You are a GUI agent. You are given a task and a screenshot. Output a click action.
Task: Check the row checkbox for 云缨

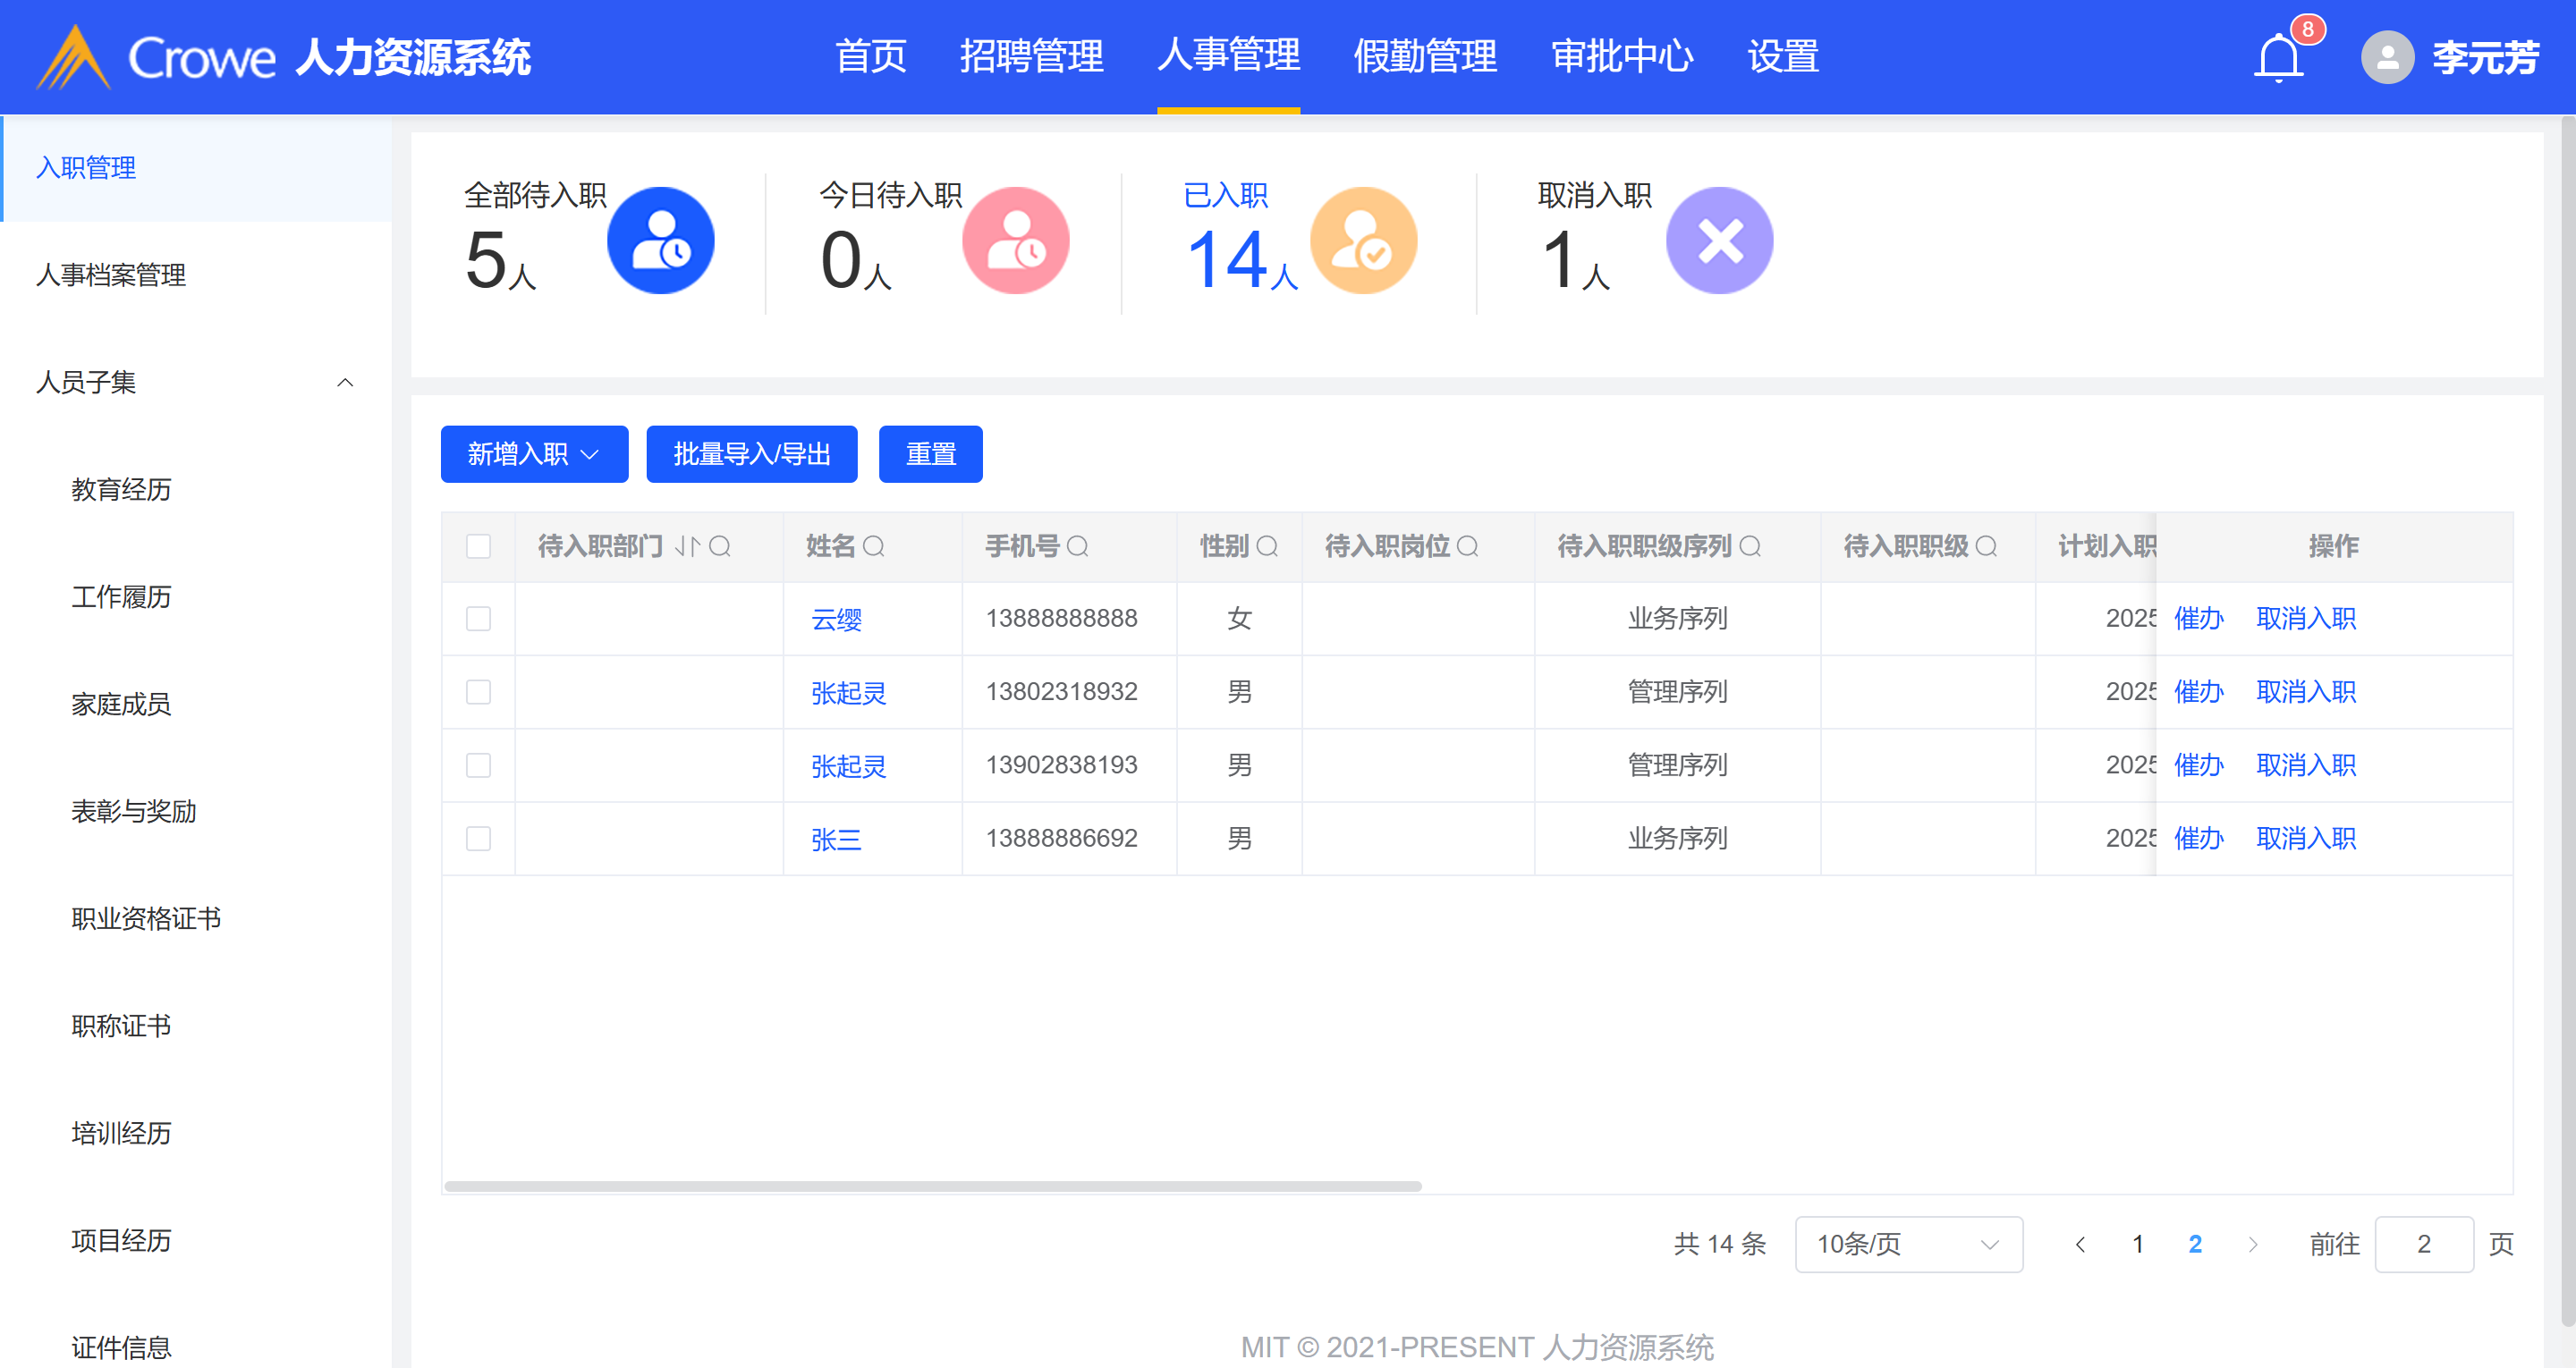478,619
